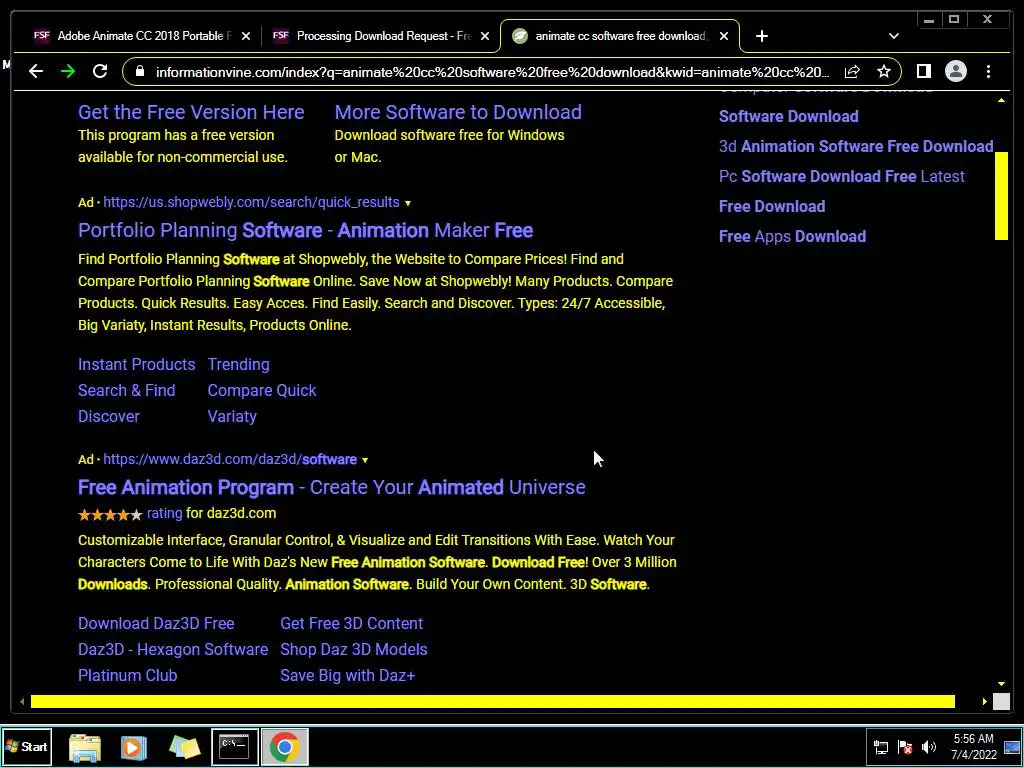Image resolution: width=1024 pixels, height=768 pixels.
Task: Open Get Free 3D Content sitelink
Action: pos(351,624)
